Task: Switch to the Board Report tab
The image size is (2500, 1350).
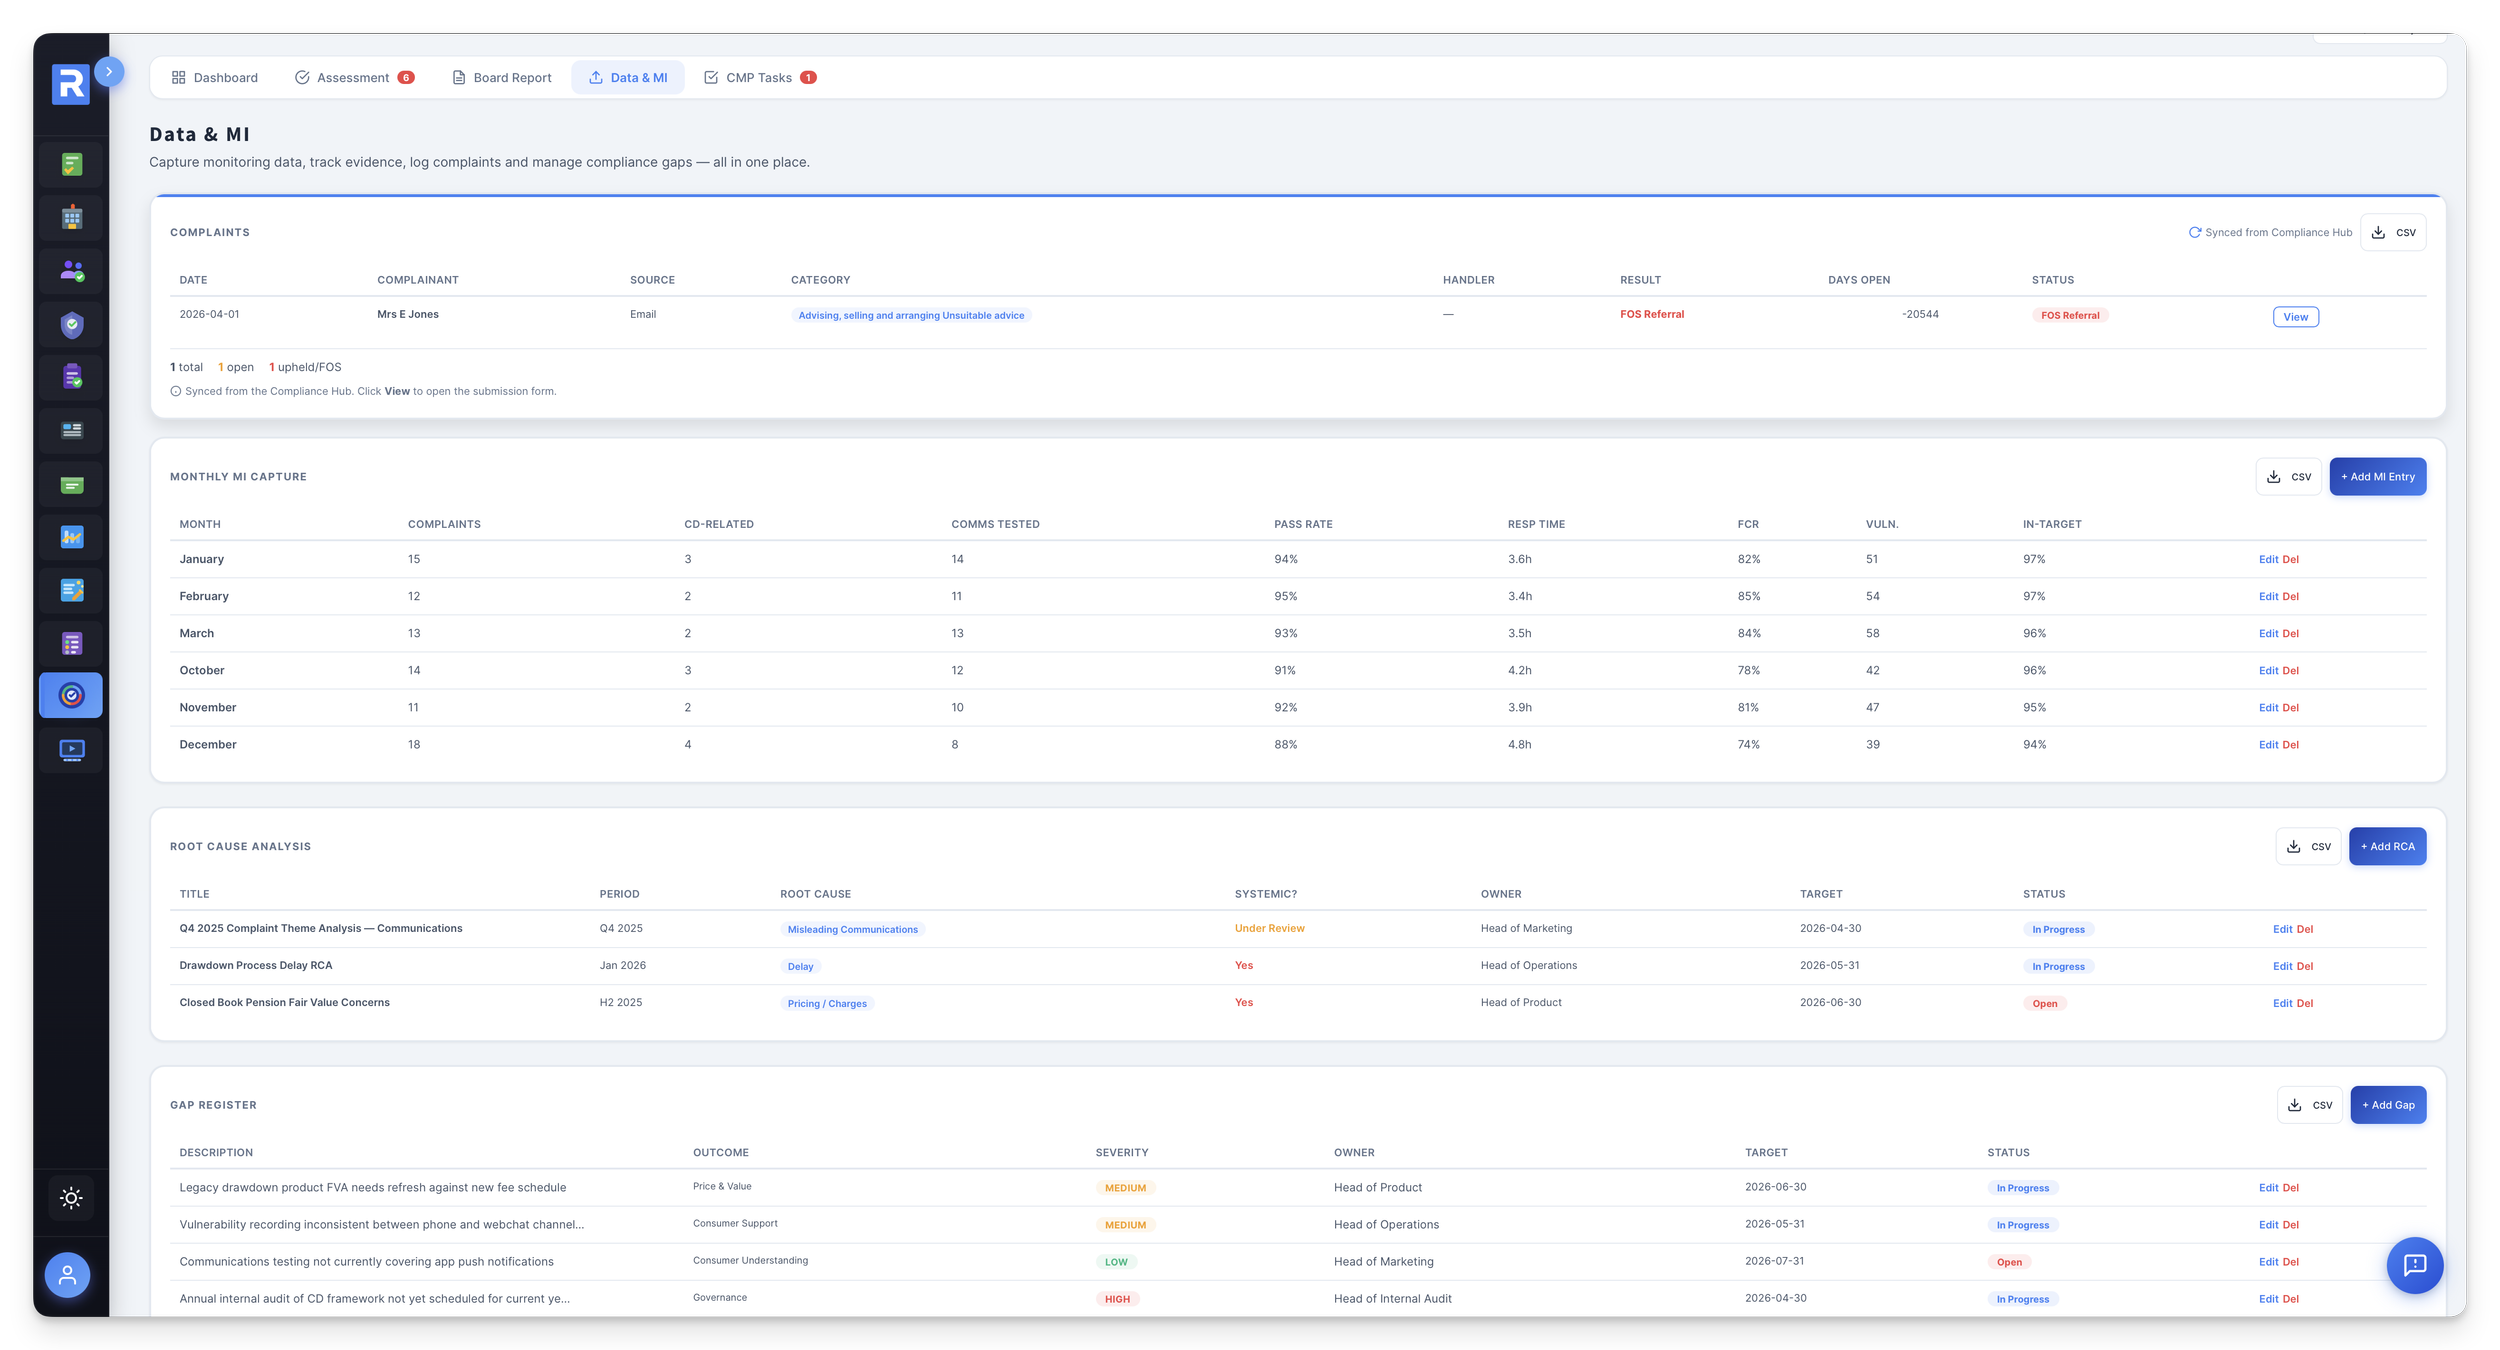Action: tap(502, 78)
